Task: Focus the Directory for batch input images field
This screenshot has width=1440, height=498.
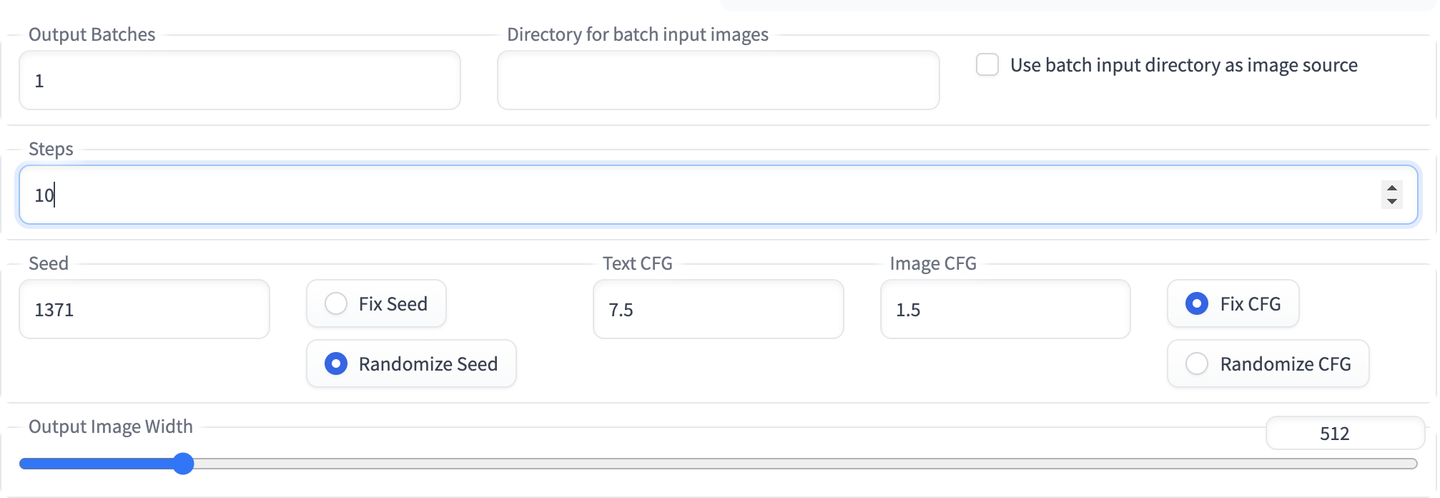Action: pyautogui.click(x=717, y=80)
